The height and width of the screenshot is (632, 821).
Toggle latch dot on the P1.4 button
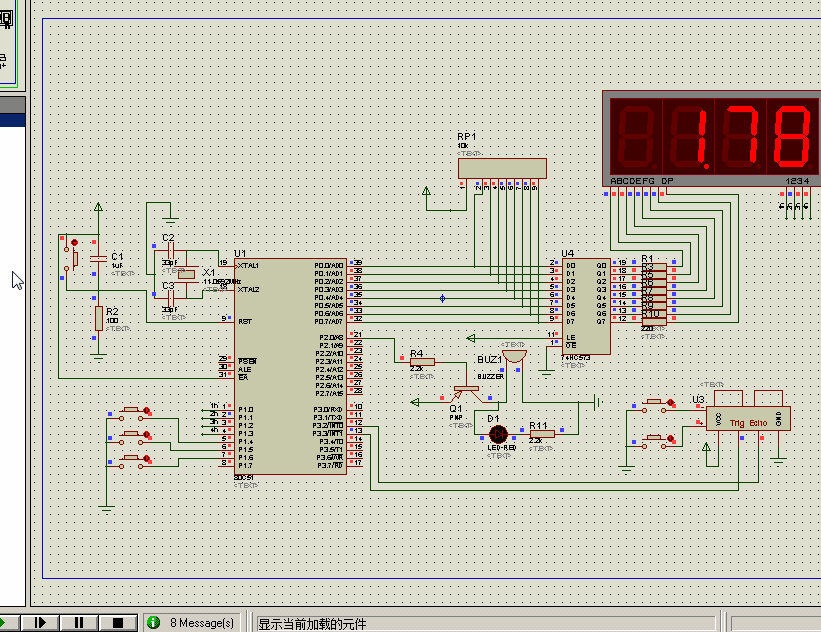(147, 411)
